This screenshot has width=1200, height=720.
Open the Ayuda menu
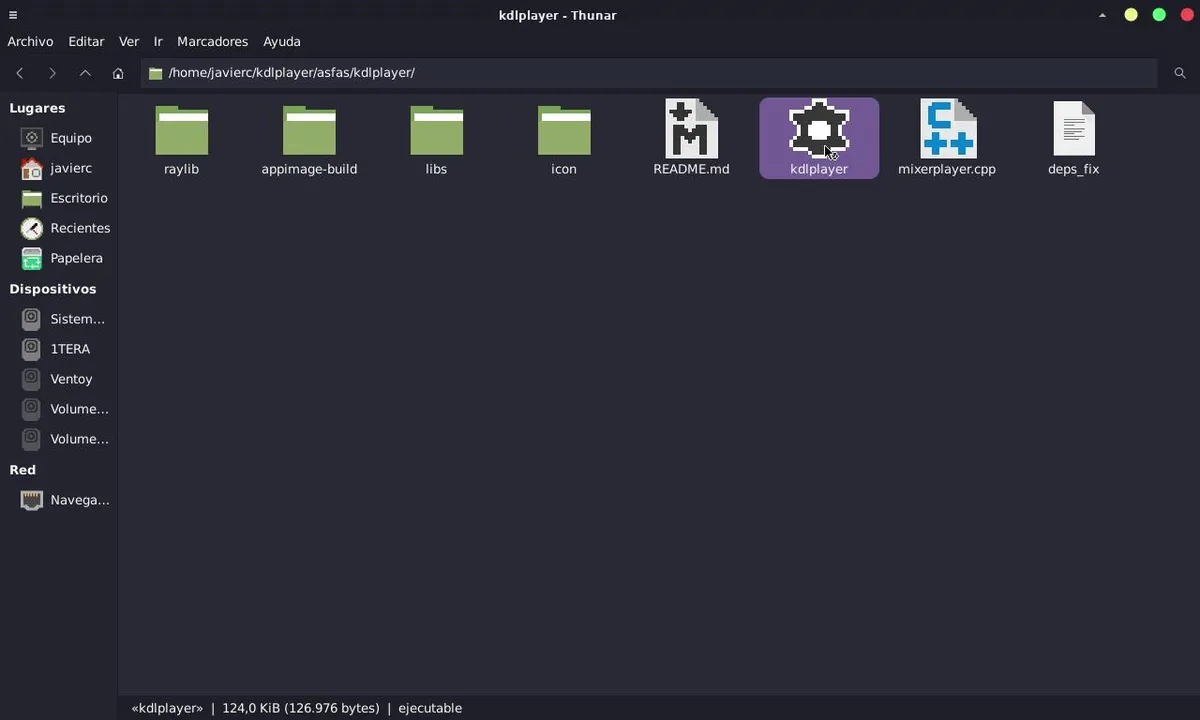pyautogui.click(x=282, y=41)
